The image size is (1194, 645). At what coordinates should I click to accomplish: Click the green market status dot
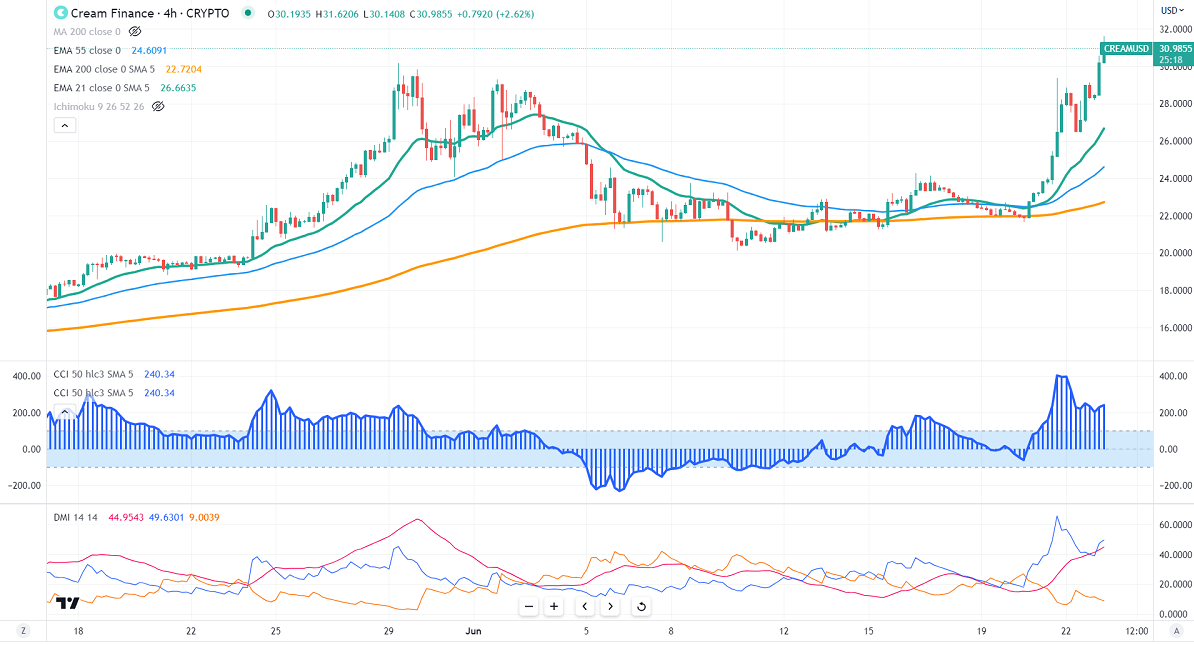click(x=247, y=13)
